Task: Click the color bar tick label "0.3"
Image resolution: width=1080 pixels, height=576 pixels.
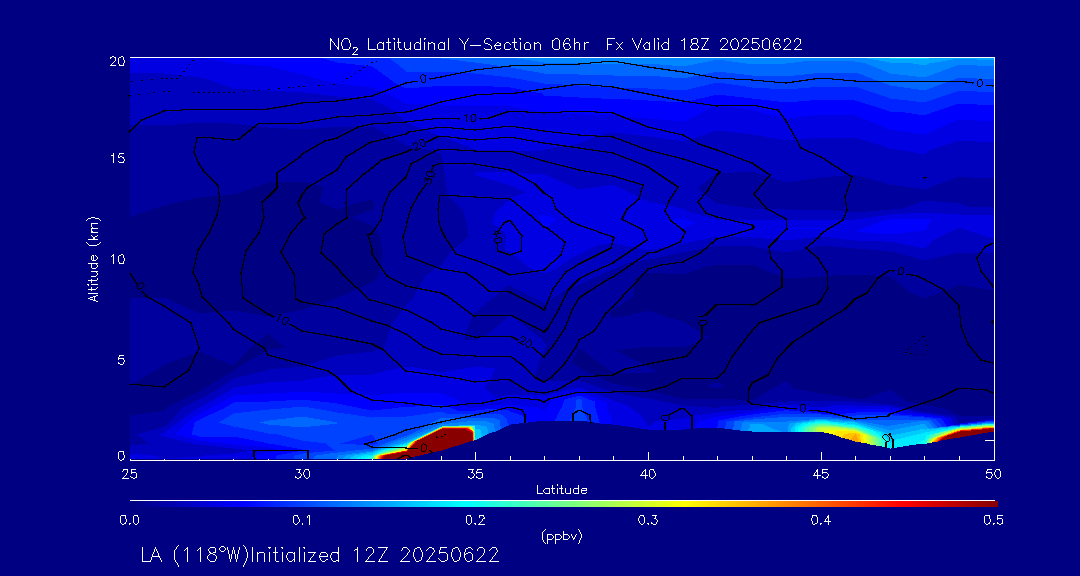Action: click(648, 521)
